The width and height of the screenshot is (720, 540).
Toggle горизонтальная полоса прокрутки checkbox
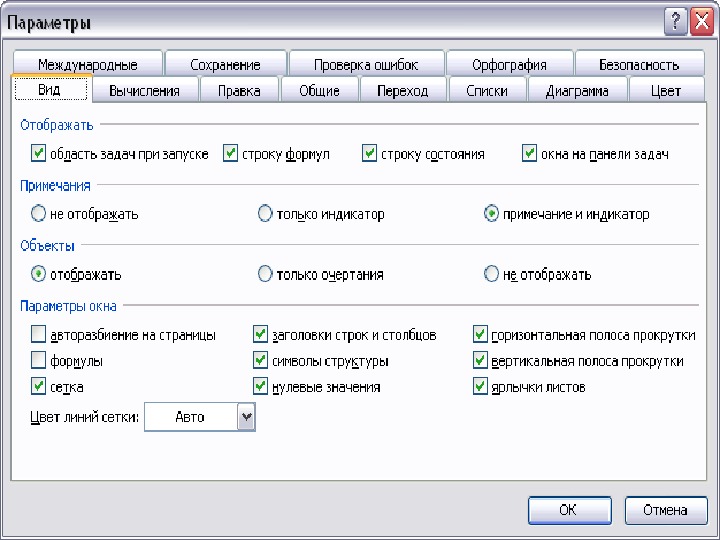click(x=480, y=335)
